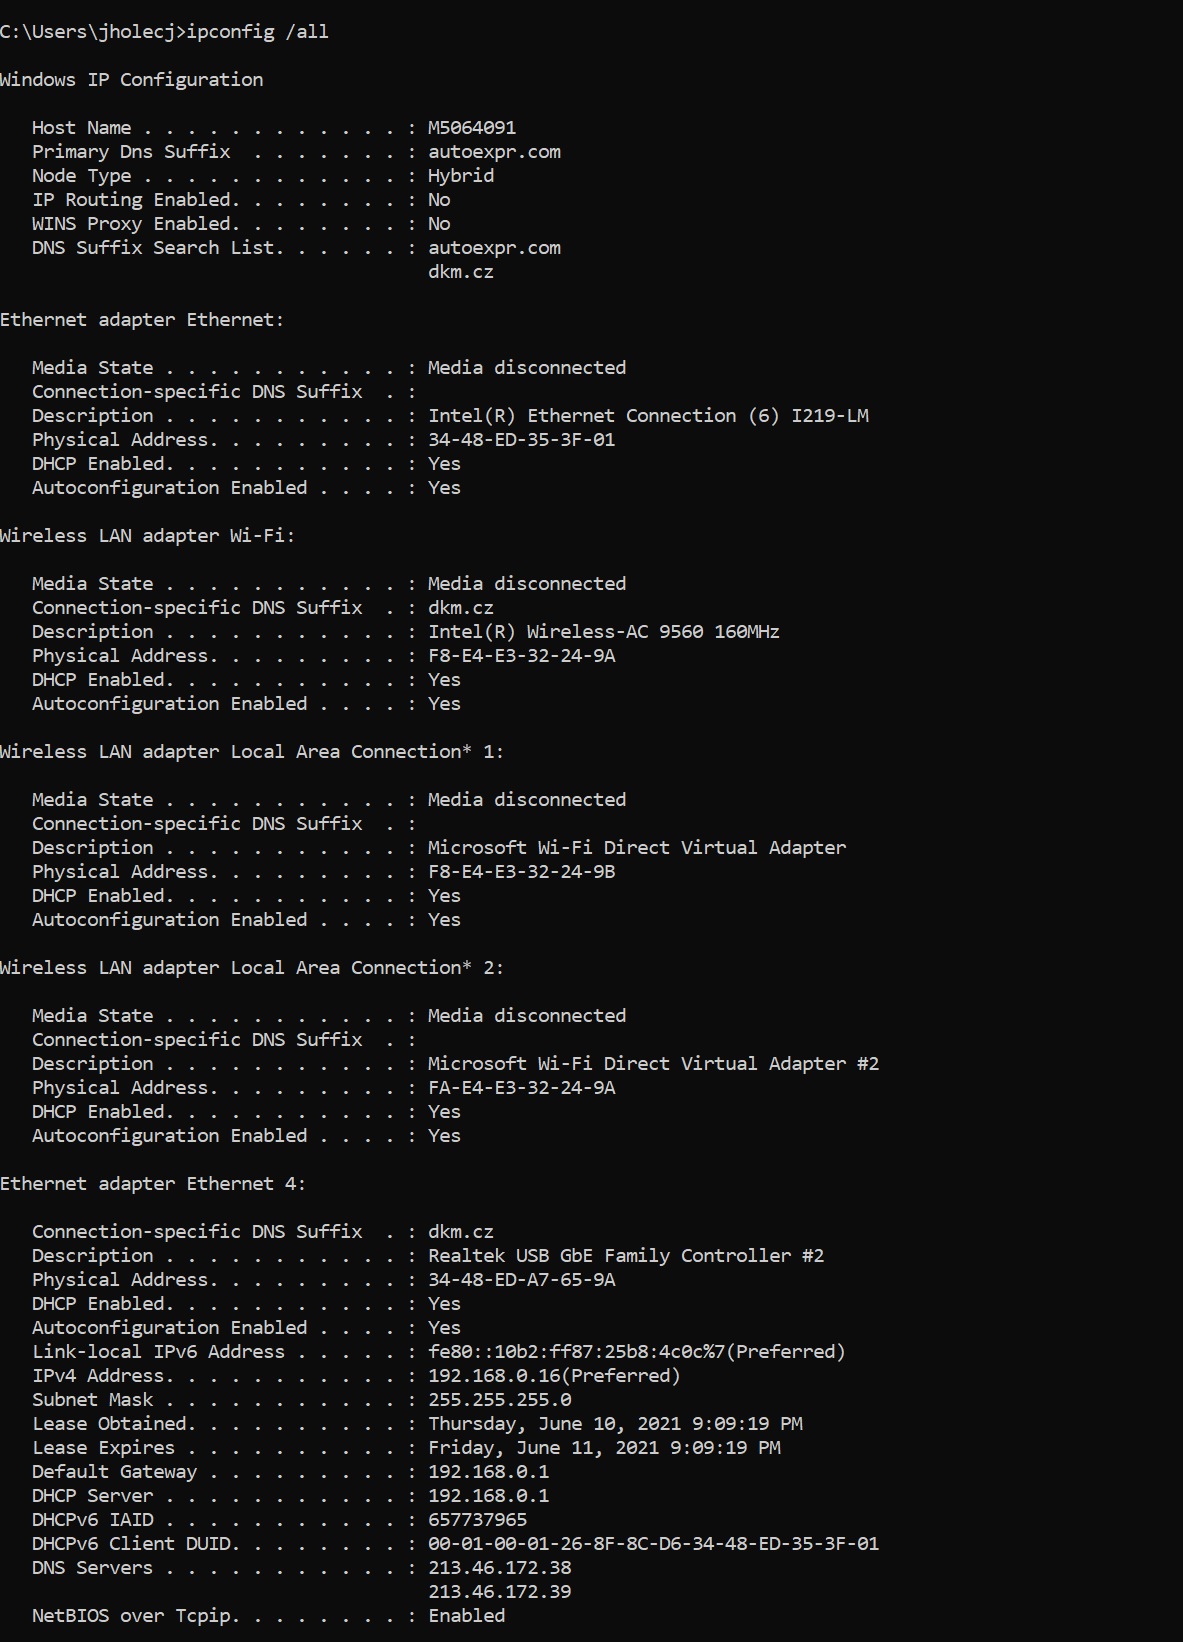Click the Default Gateway value 192.168.0.1

pos(488,1472)
